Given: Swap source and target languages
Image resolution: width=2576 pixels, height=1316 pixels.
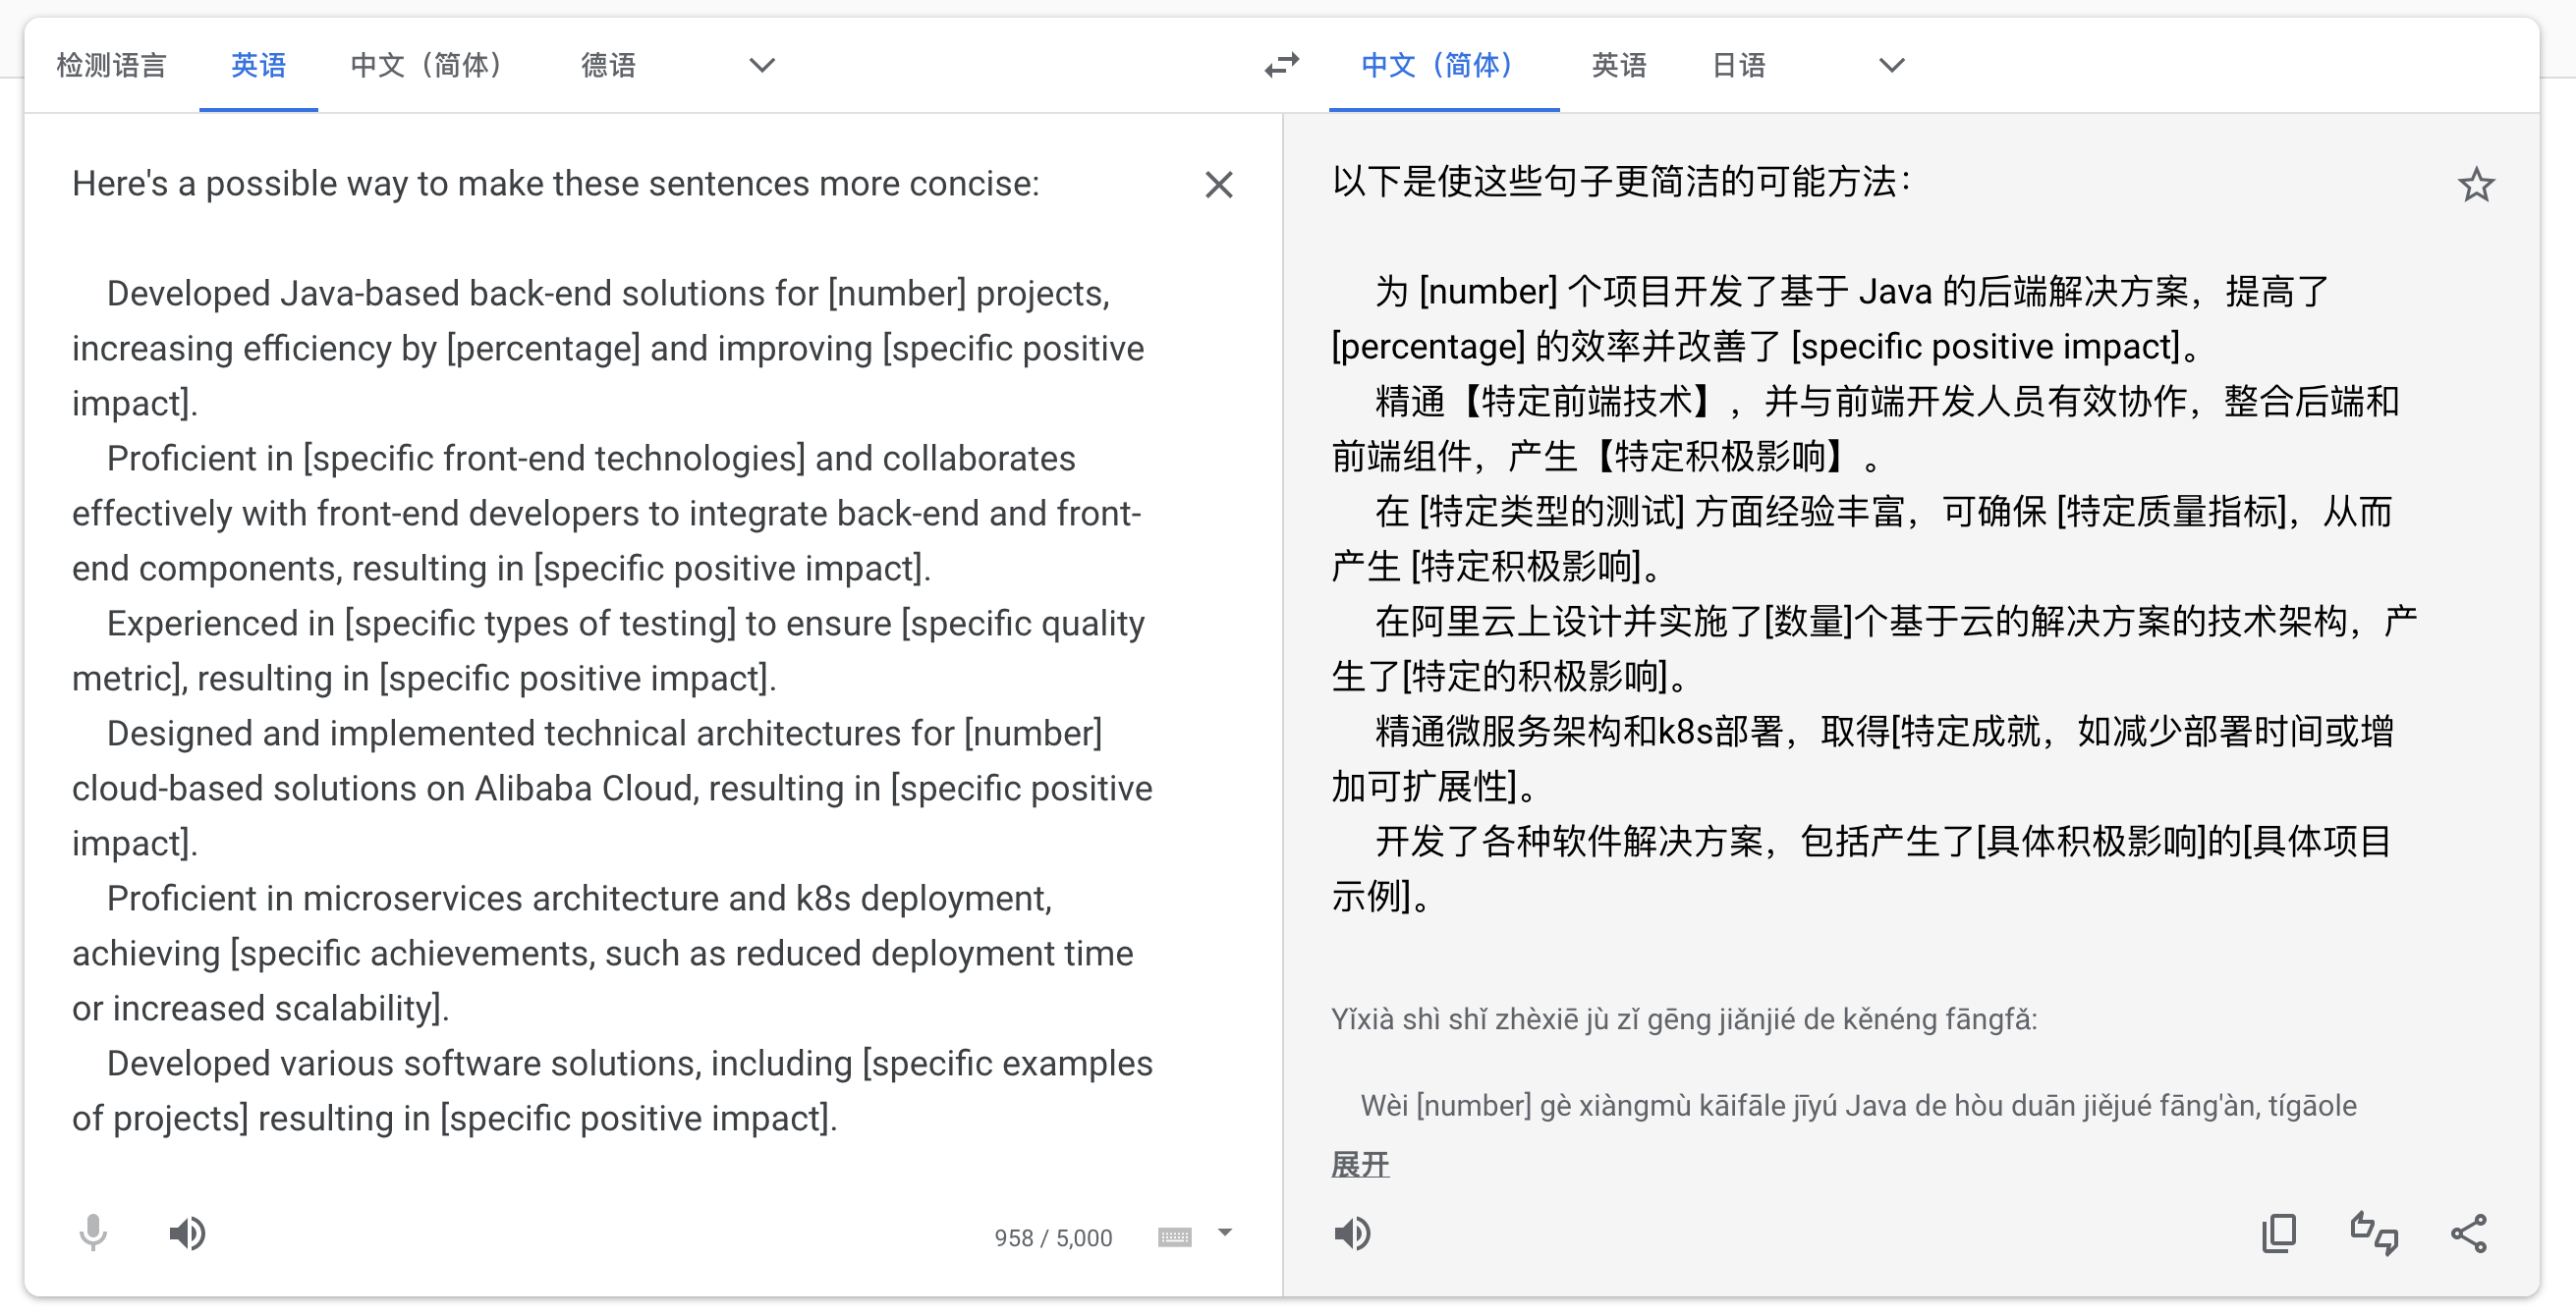Looking at the screenshot, I should [1281, 65].
